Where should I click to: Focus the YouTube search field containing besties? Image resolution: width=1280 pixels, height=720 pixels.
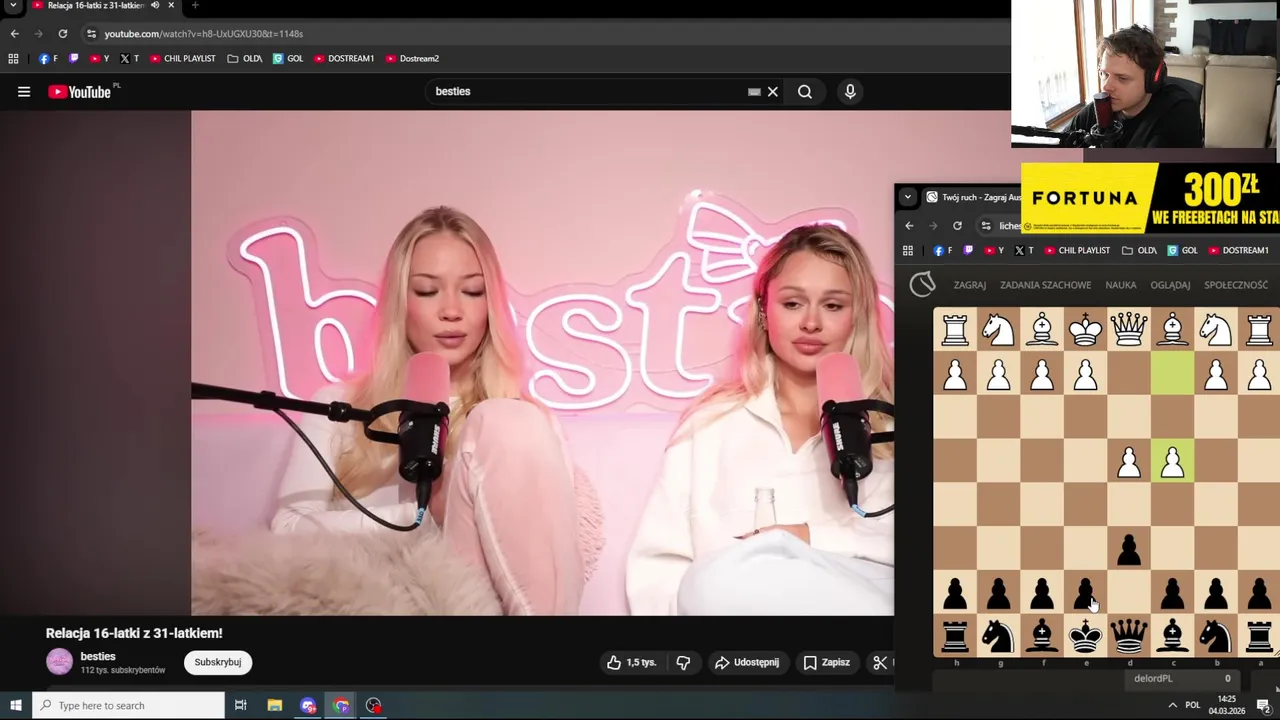point(590,91)
